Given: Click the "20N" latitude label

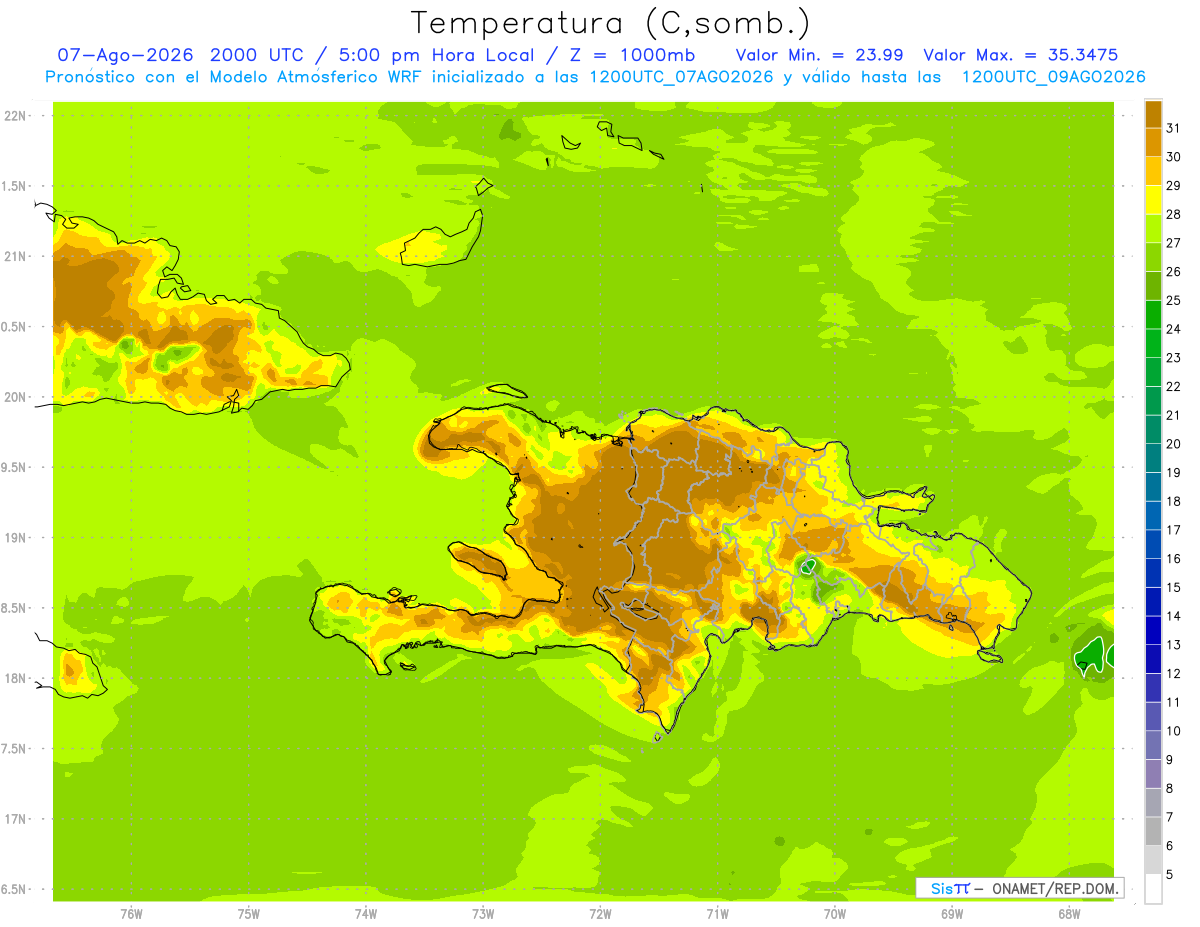Looking at the screenshot, I should point(15,397).
